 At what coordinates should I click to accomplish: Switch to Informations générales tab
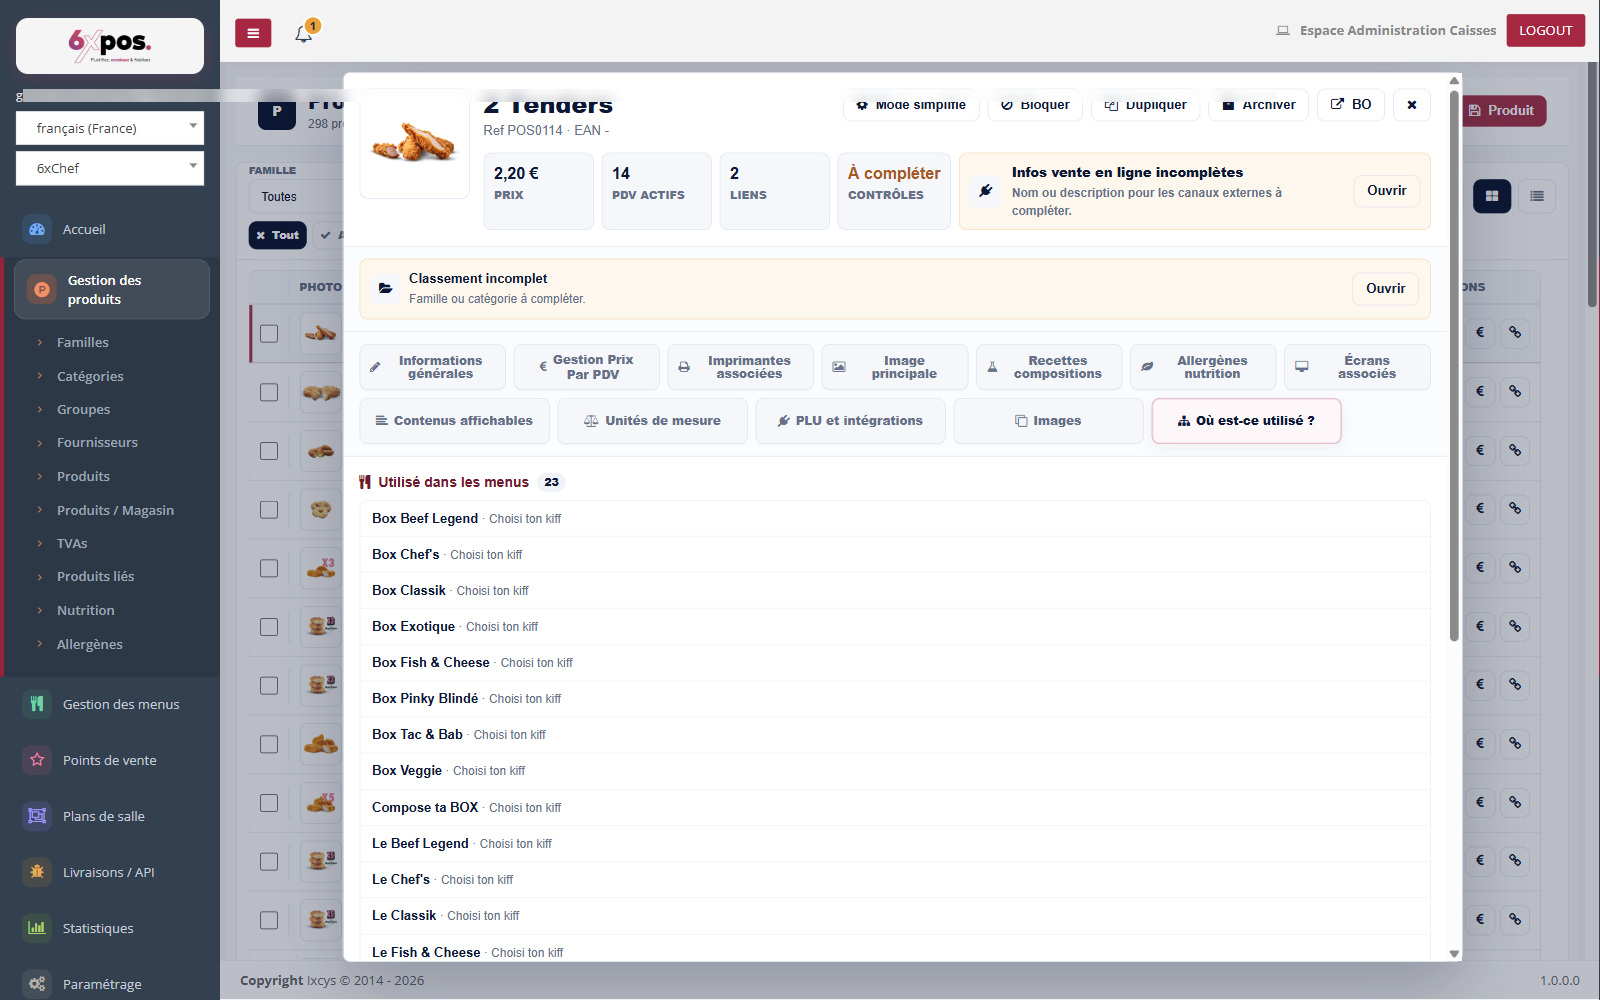pos(432,367)
